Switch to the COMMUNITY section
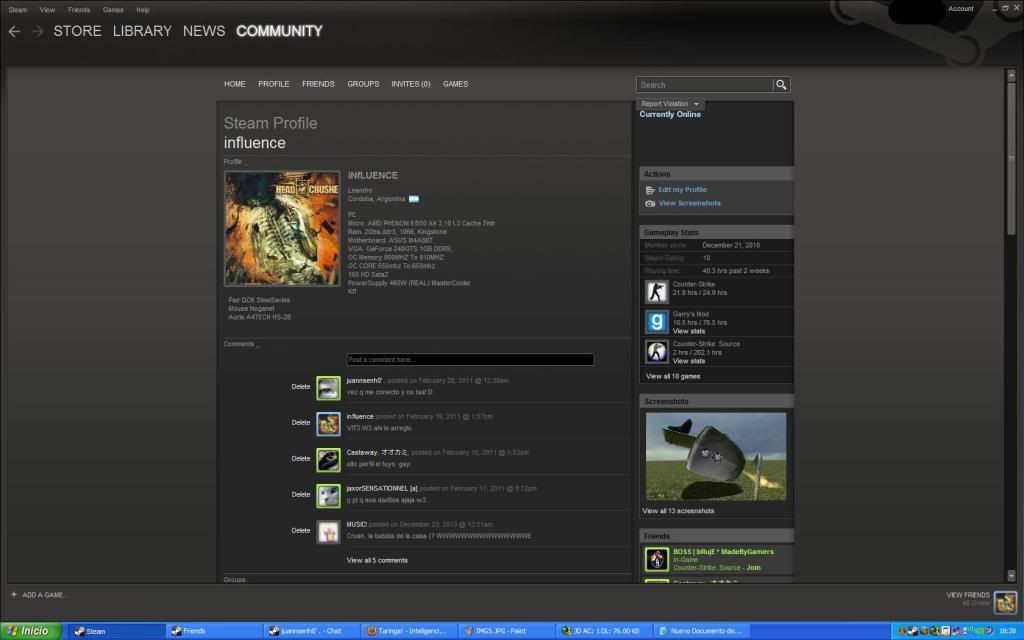 (x=280, y=31)
